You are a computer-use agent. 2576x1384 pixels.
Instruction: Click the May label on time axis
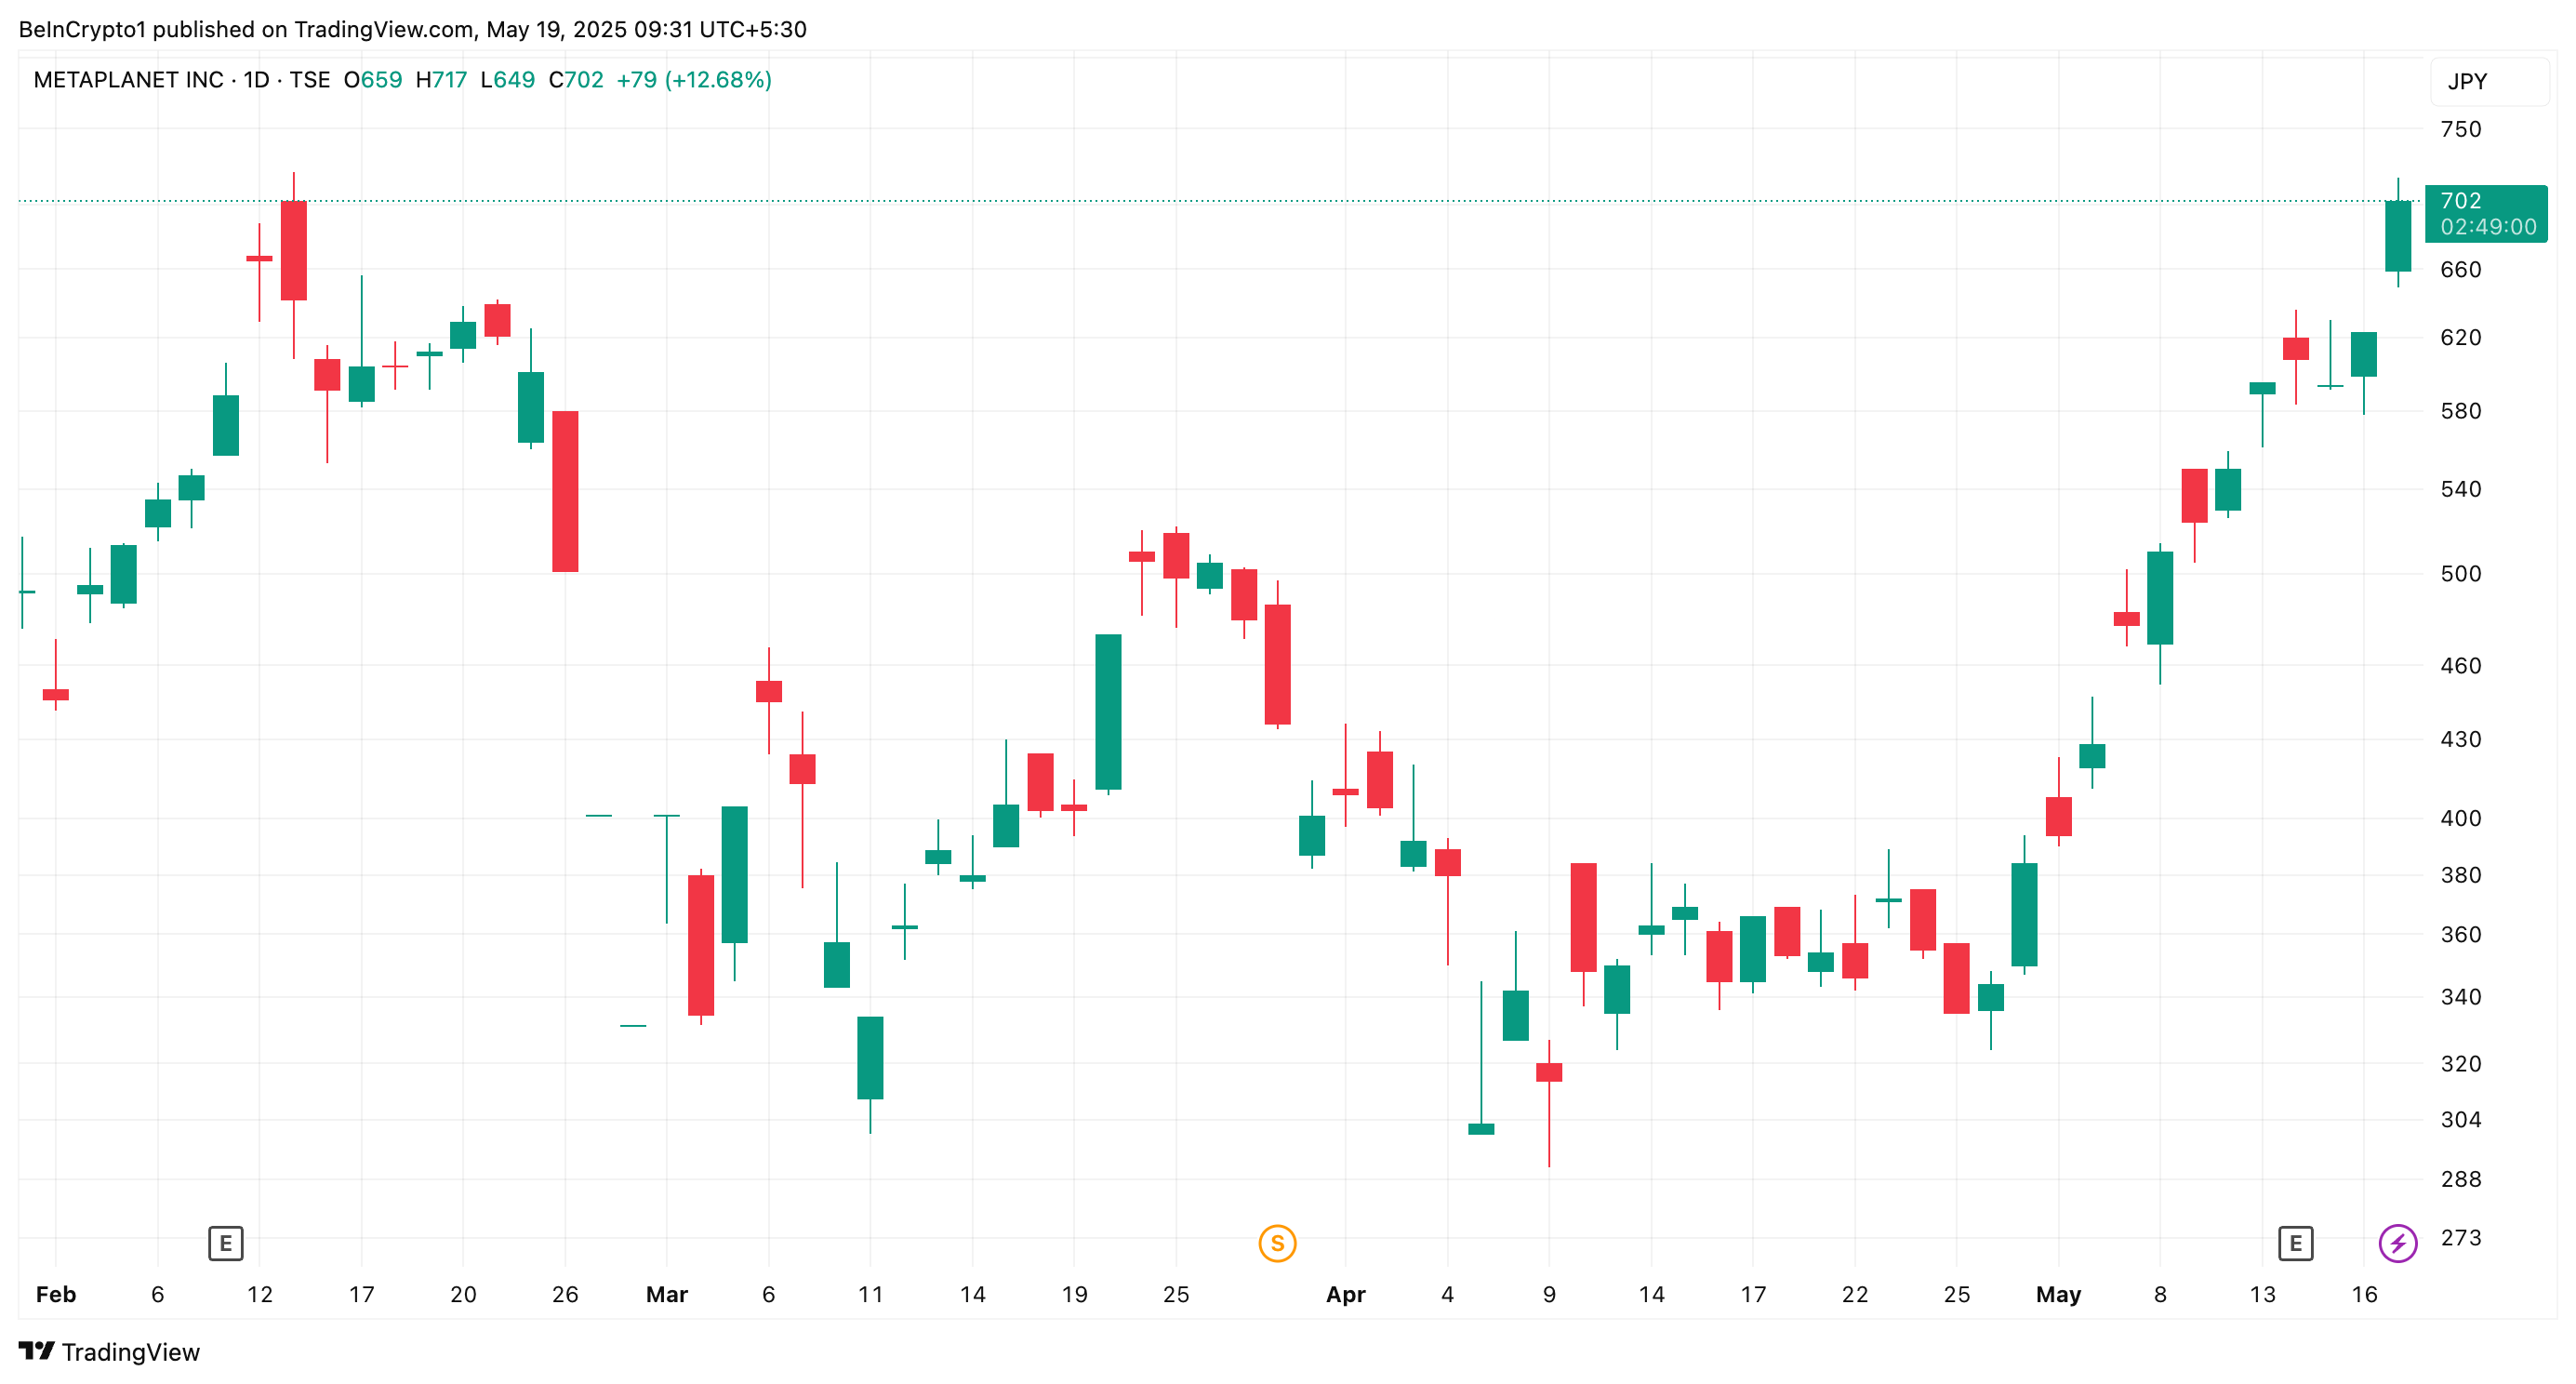point(2058,1294)
